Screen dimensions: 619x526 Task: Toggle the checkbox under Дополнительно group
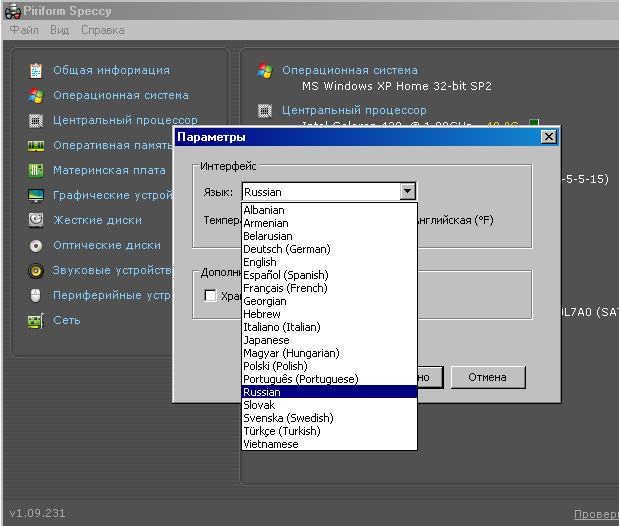coord(210,295)
